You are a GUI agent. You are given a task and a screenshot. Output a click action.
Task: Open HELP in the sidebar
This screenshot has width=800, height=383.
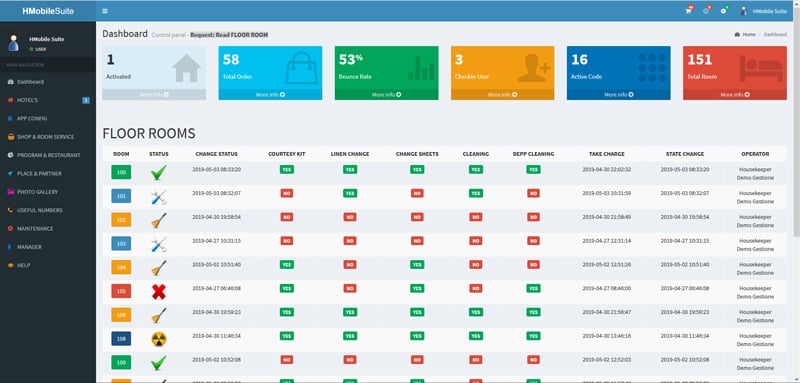[47, 265]
